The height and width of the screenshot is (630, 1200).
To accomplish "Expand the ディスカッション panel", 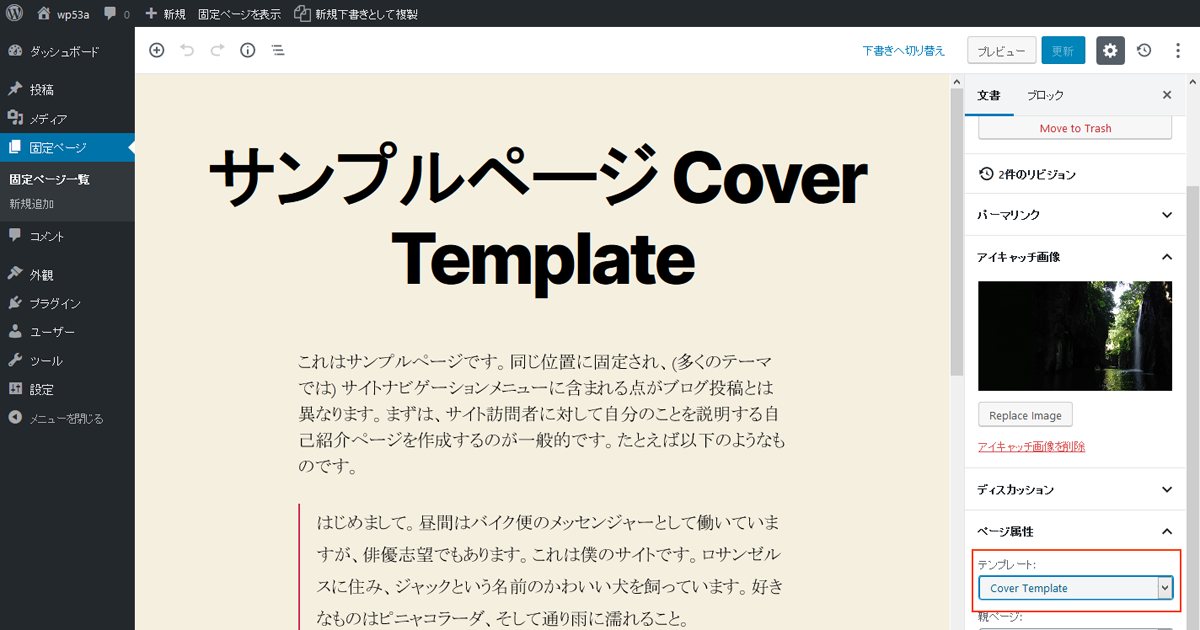I will 1074,489.
